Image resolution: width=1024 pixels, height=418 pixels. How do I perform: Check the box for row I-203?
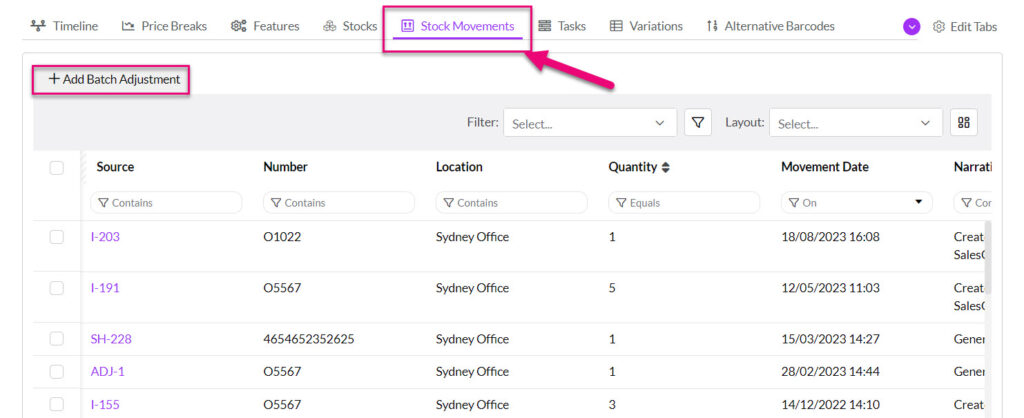click(x=57, y=237)
